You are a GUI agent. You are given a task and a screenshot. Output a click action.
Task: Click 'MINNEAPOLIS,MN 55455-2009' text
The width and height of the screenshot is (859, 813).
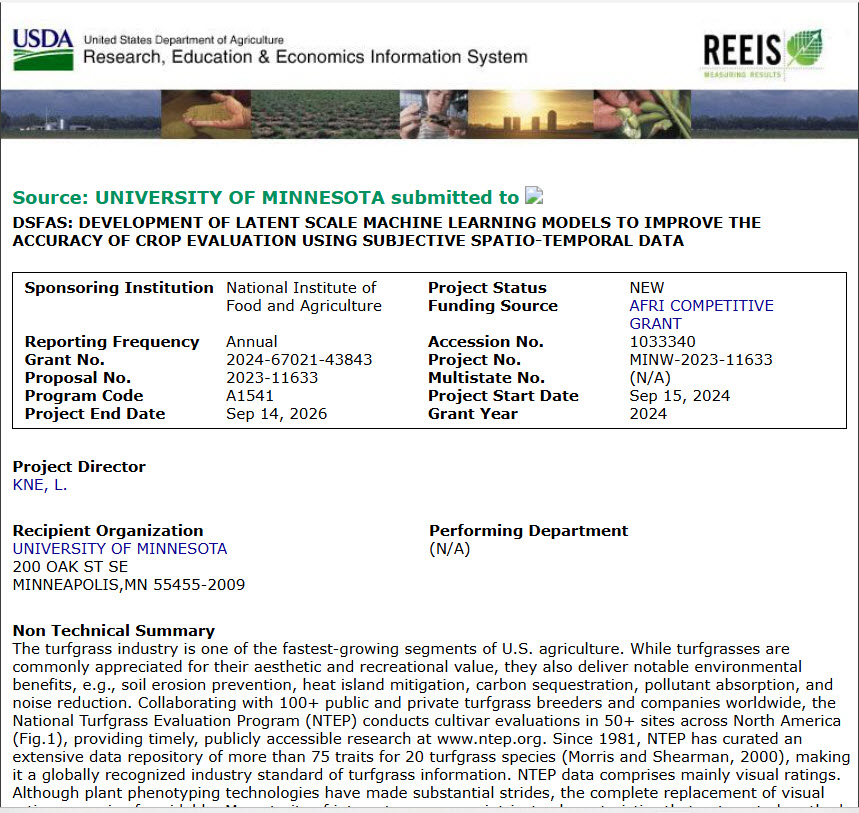pos(129,585)
